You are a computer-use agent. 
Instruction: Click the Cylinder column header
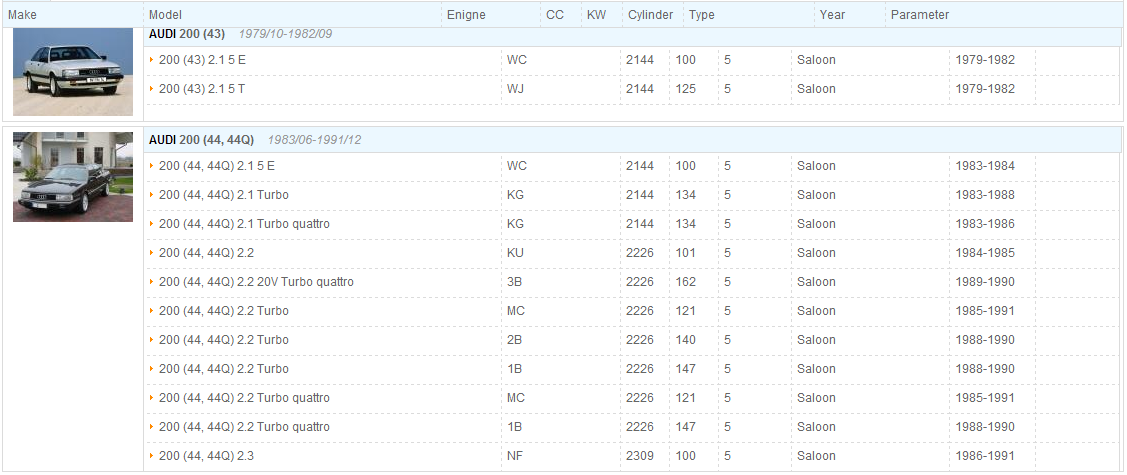coord(650,14)
